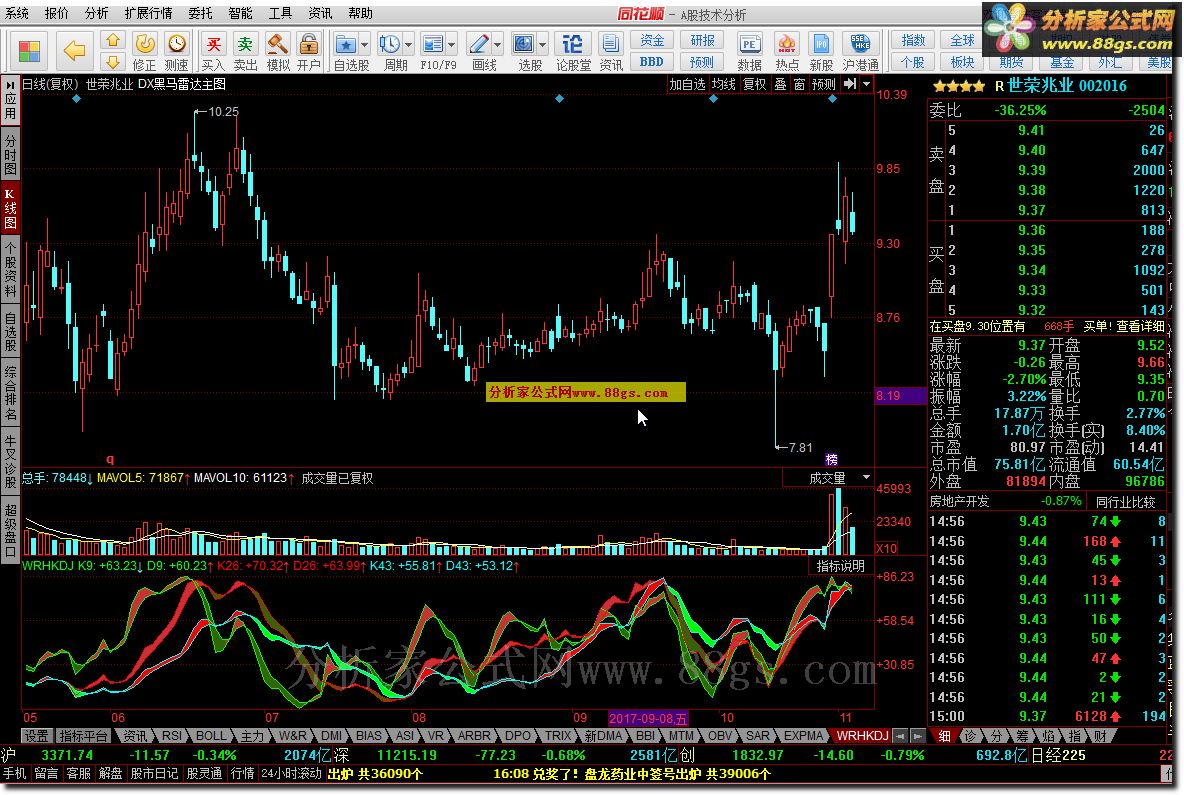Toggle 均线 moving average lines
This screenshot has width=1184, height=795.
click(723, 84)
